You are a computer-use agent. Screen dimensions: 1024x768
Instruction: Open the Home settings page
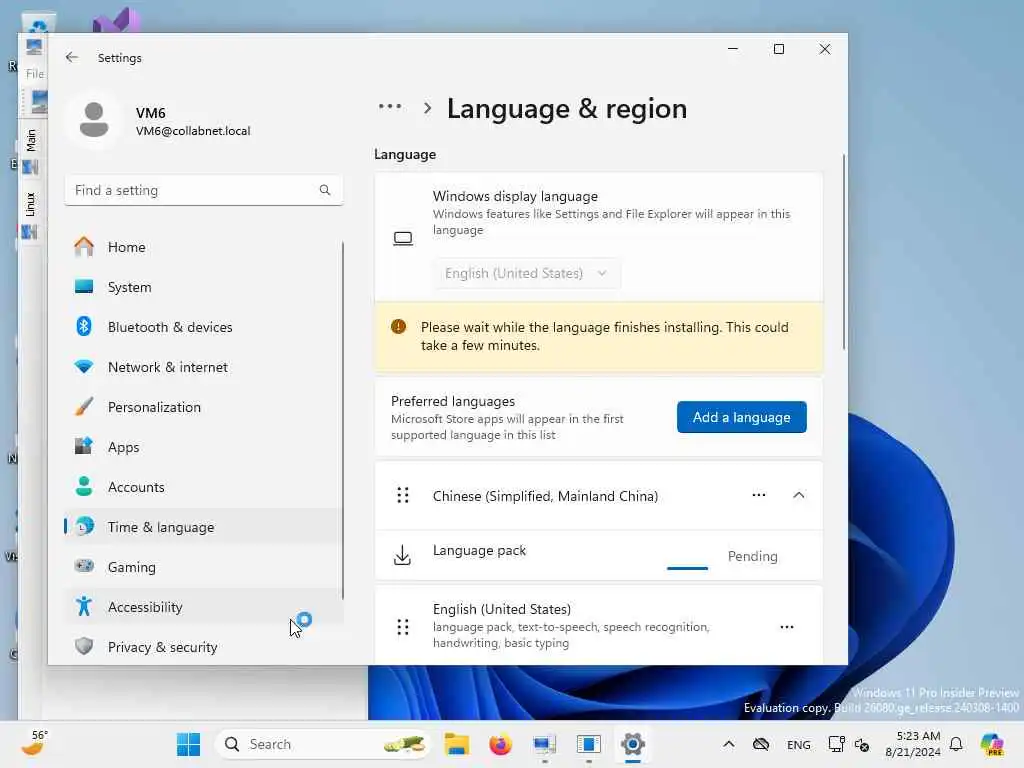click(204, 247)
